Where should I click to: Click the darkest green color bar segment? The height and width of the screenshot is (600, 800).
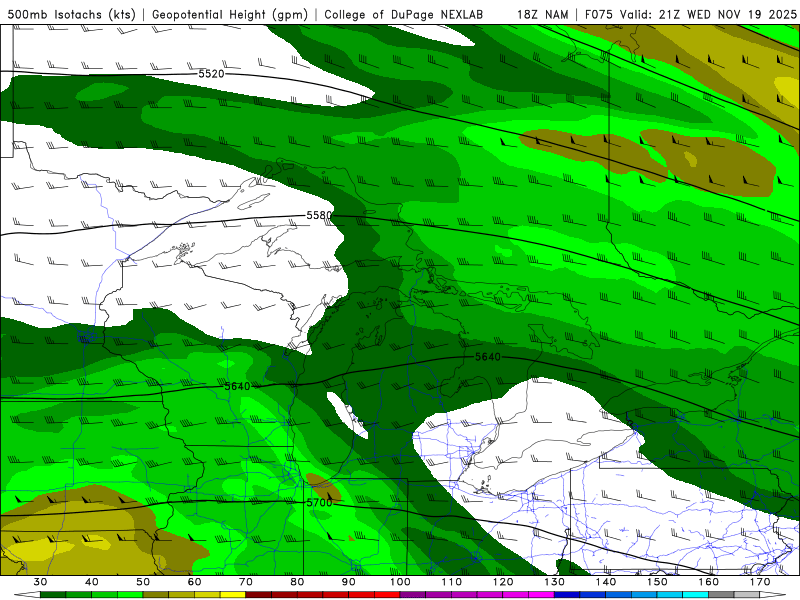(x=53, y=595)
